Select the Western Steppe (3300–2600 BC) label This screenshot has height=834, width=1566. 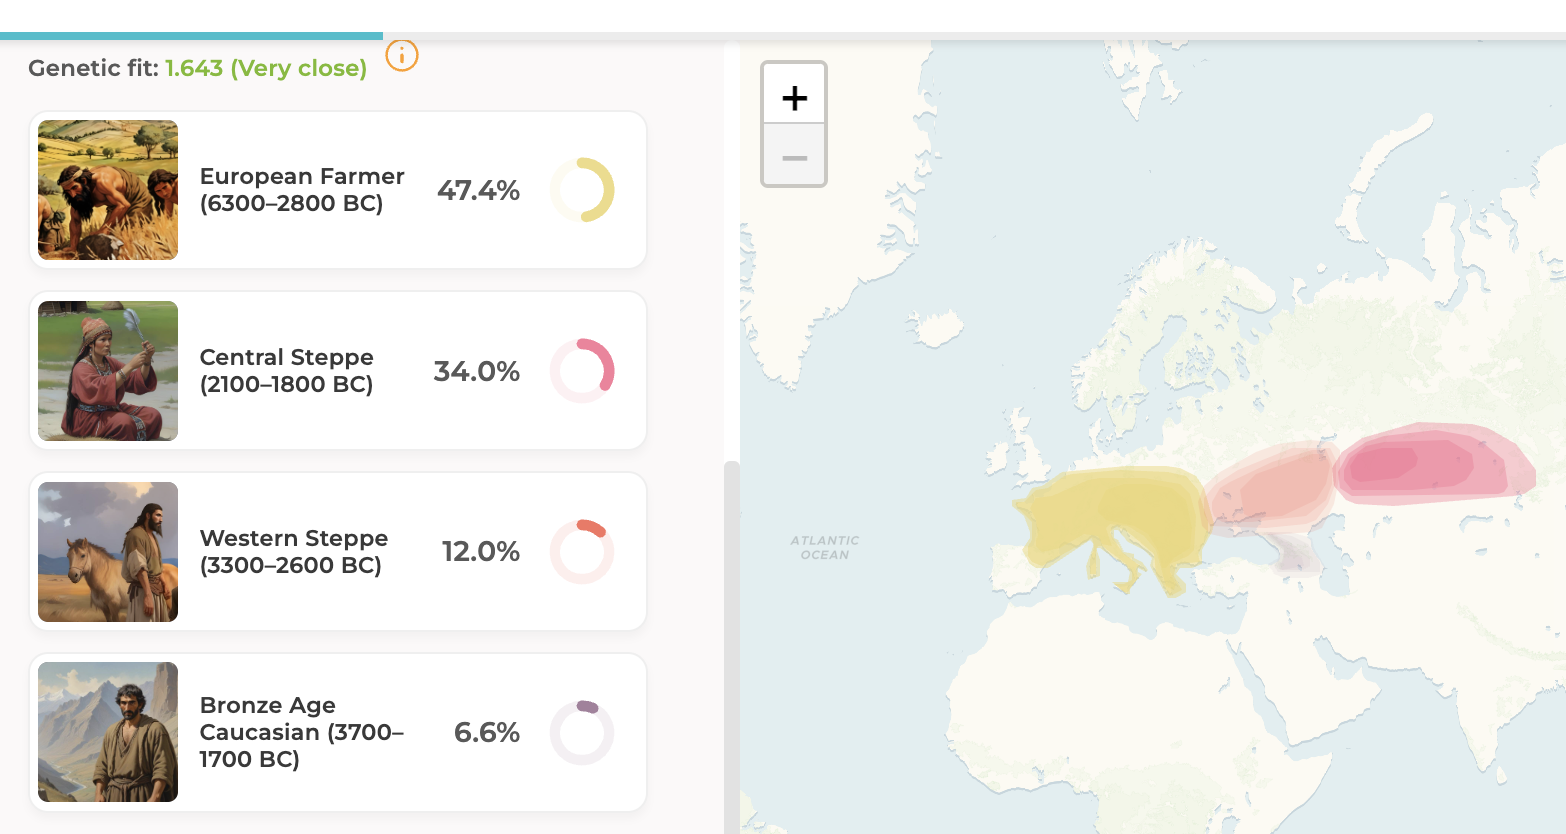point(293,552)
